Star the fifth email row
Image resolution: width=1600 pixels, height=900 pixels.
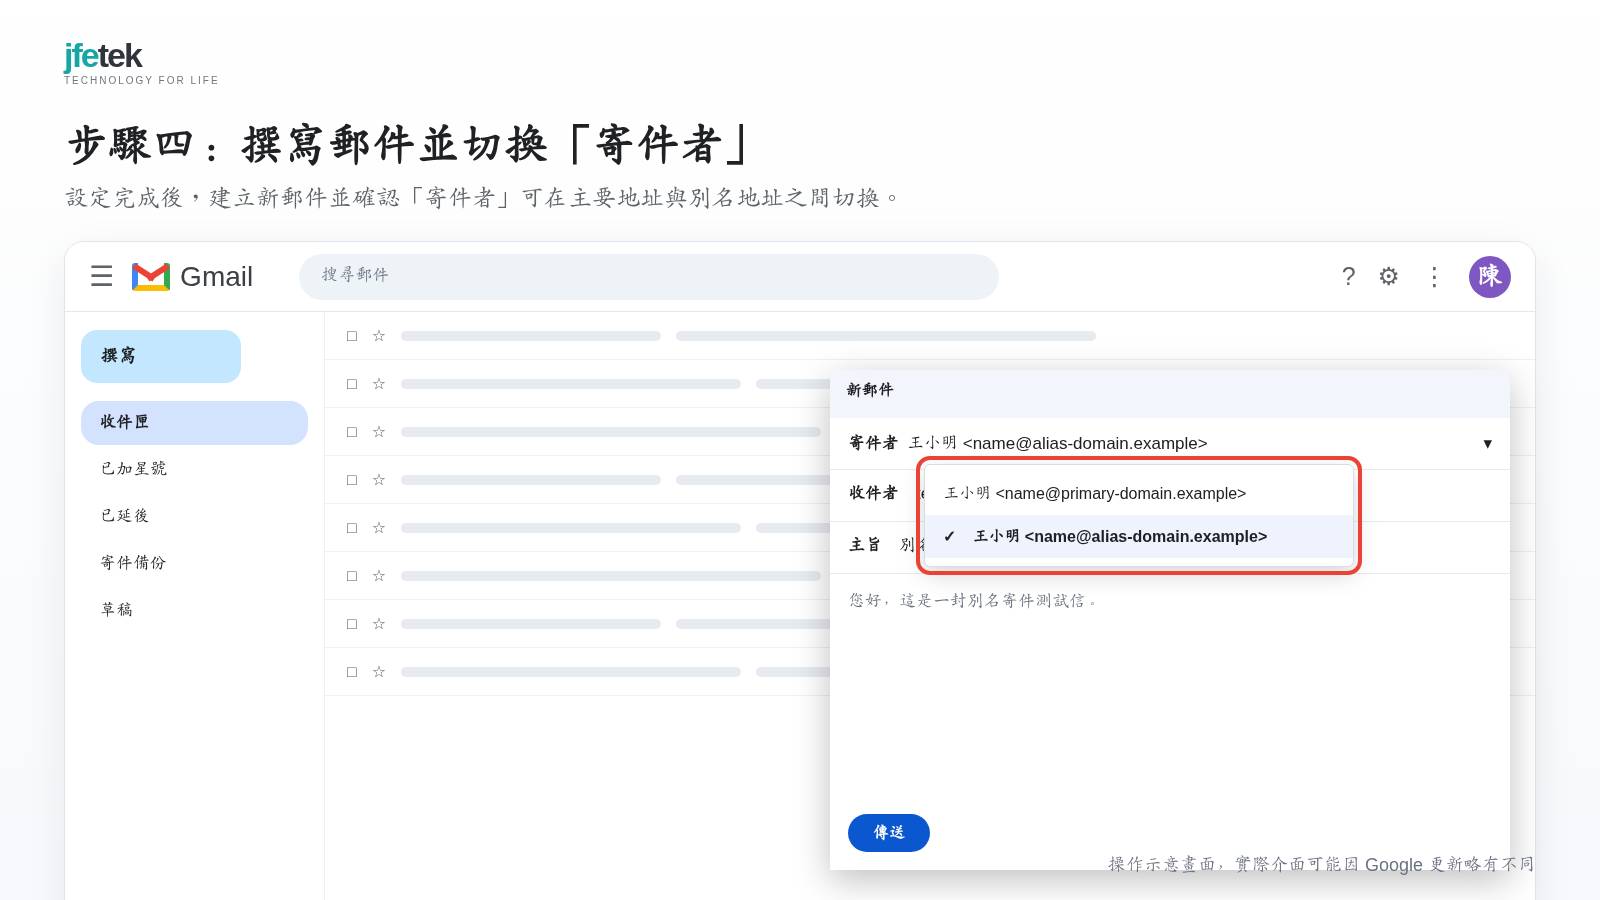379,528
